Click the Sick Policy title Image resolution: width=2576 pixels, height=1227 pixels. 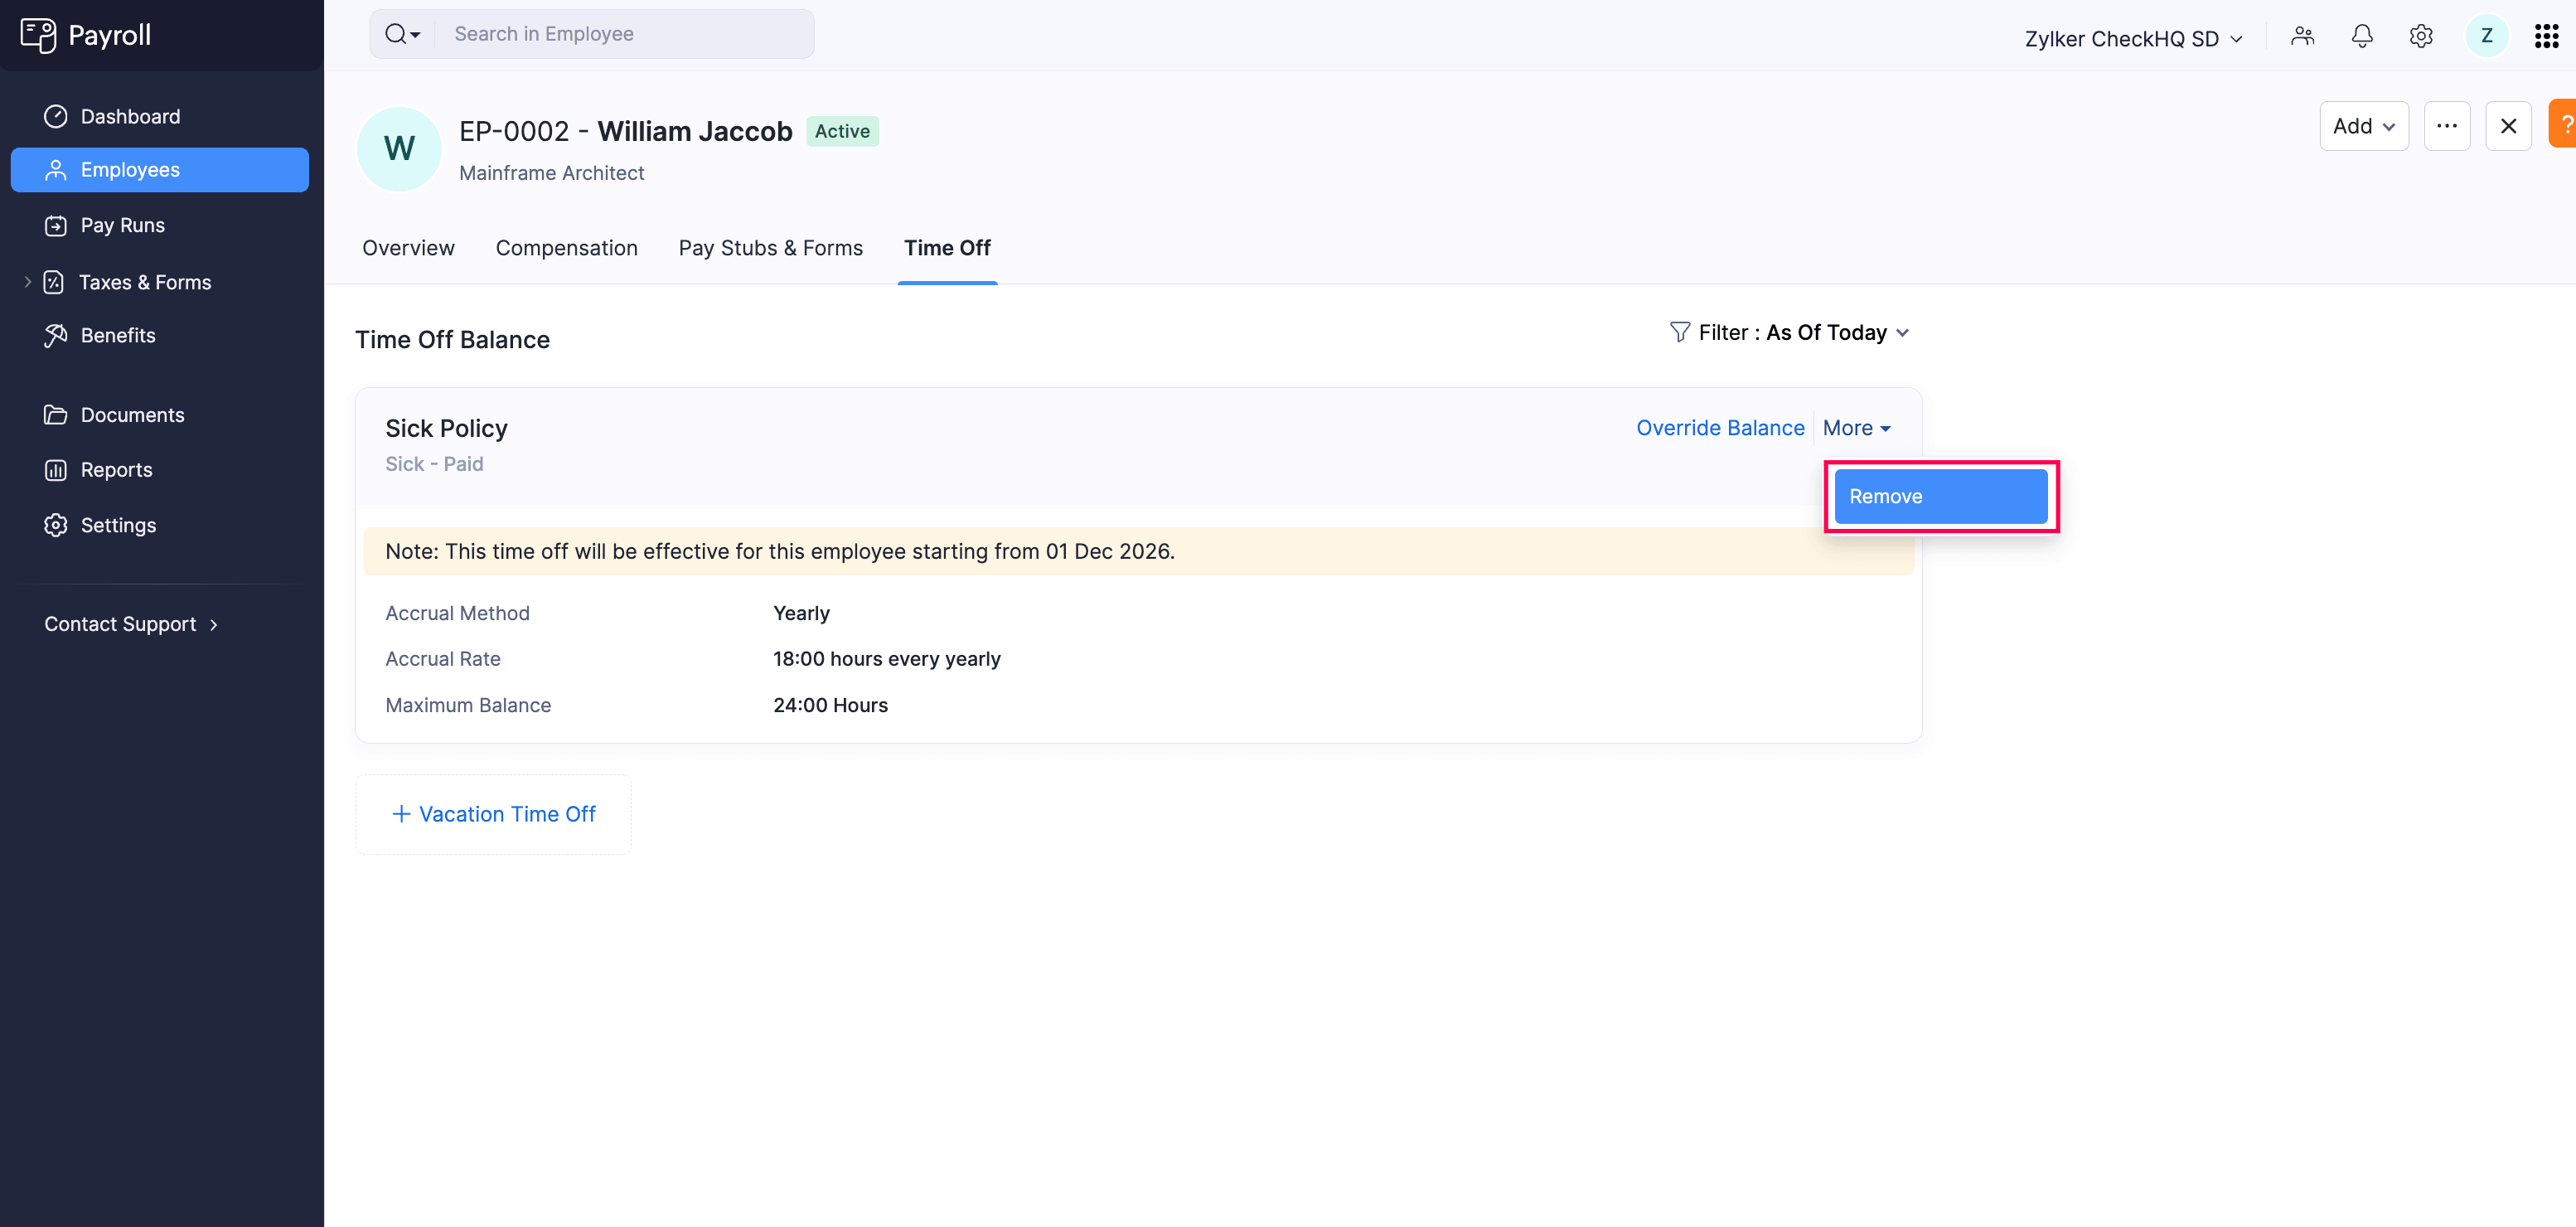(x=446, y=429)
